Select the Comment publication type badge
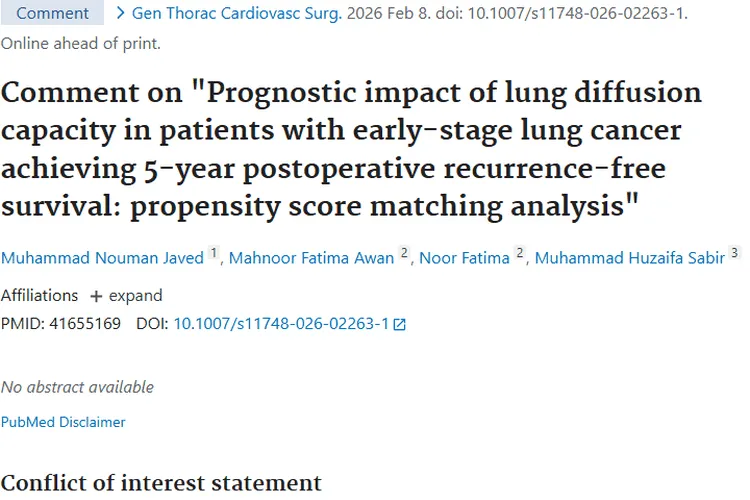The height and width of the screenshot is (500, 750). (x=53, y=14)
